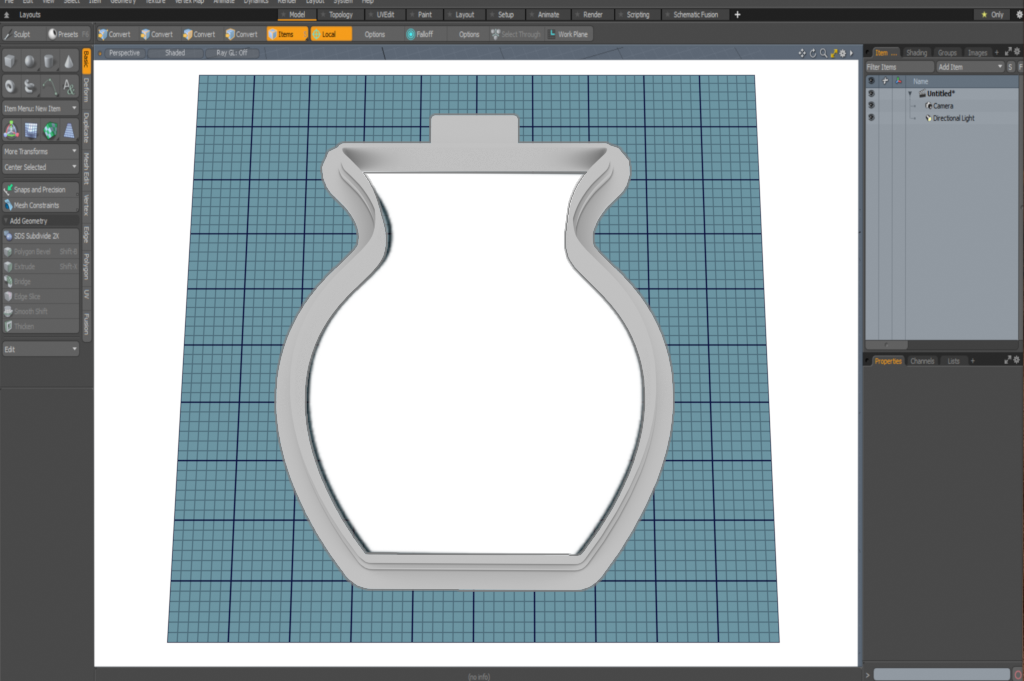
Task: Toggle visibility of the Camera item
Action: coord(870,105)
